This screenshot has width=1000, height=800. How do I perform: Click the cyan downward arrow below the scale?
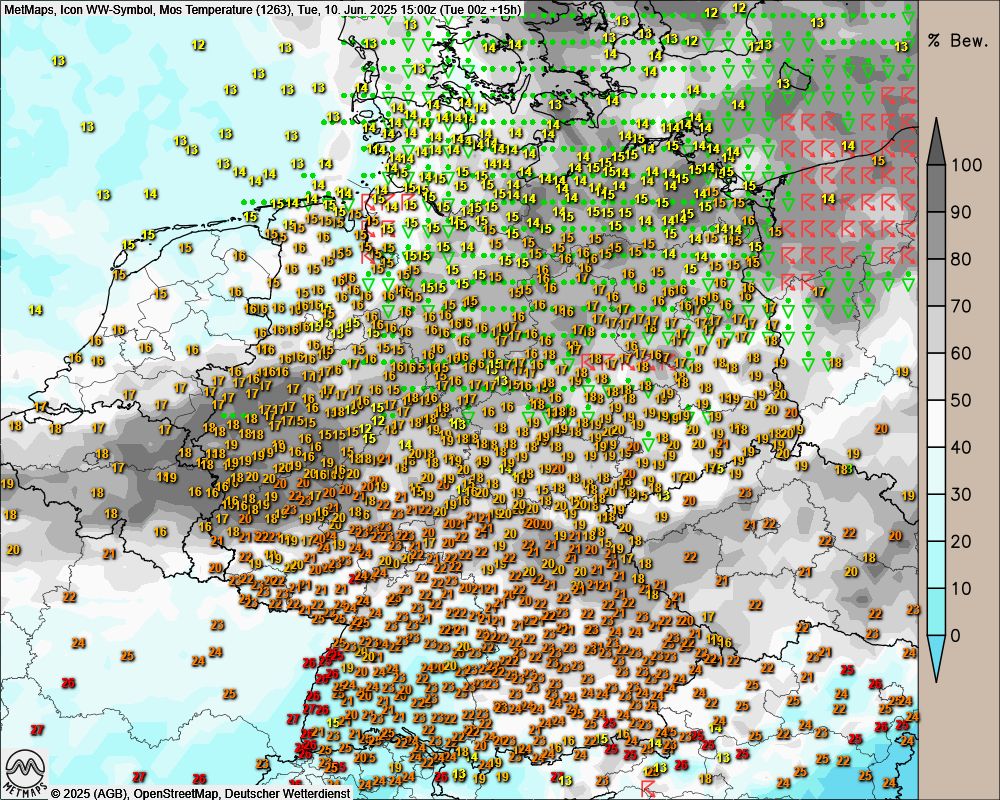click(x=936, y=662)
